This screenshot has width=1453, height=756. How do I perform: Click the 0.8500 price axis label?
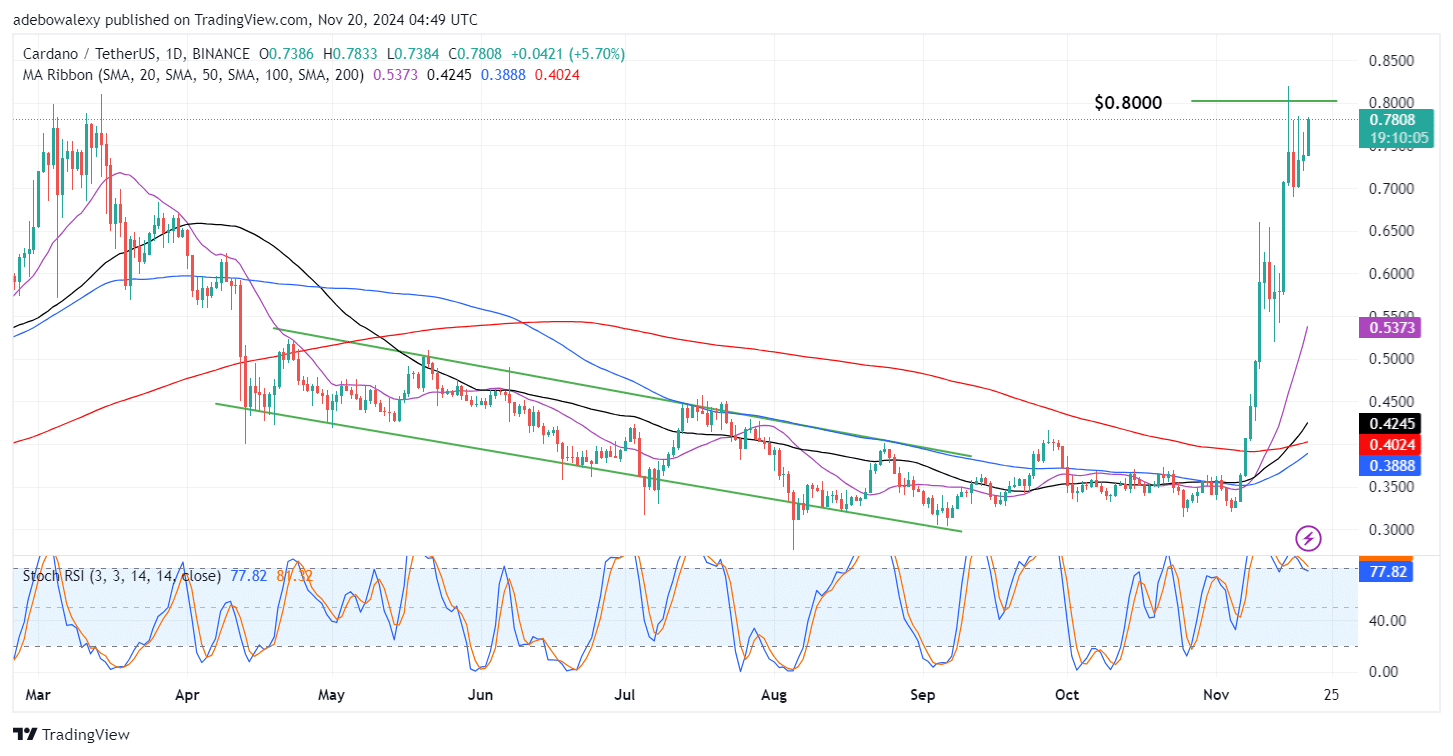1390,61
